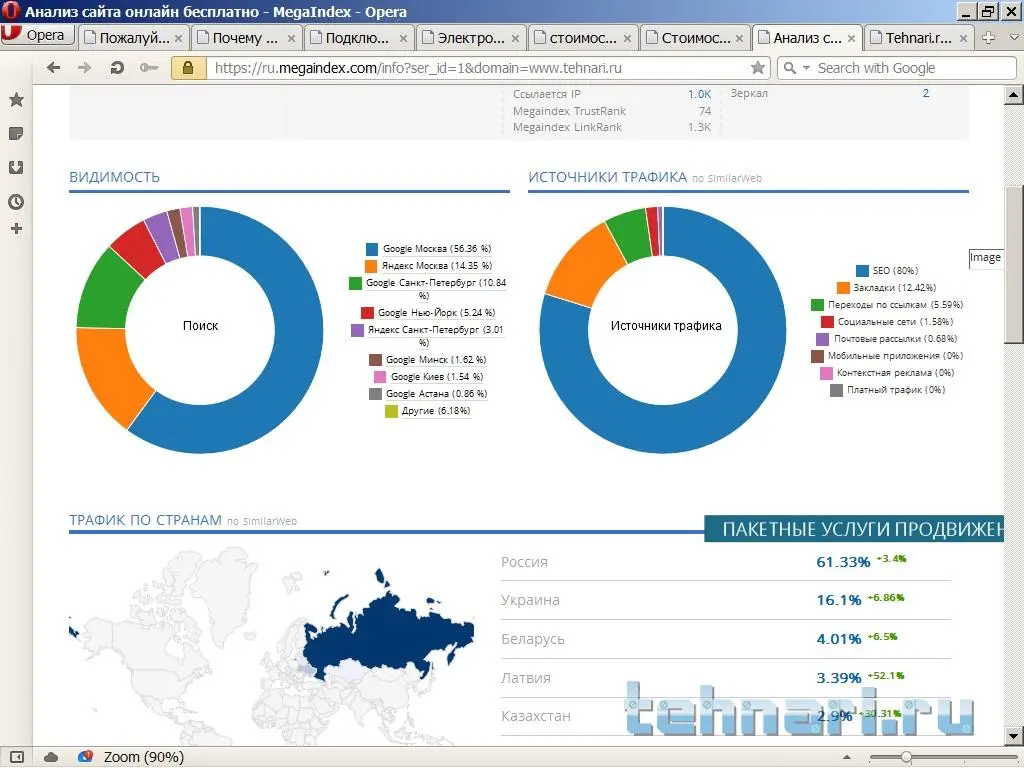Open the sidebar downloads panel
This screenshot has width=1024, height=768.
point(16,168)
